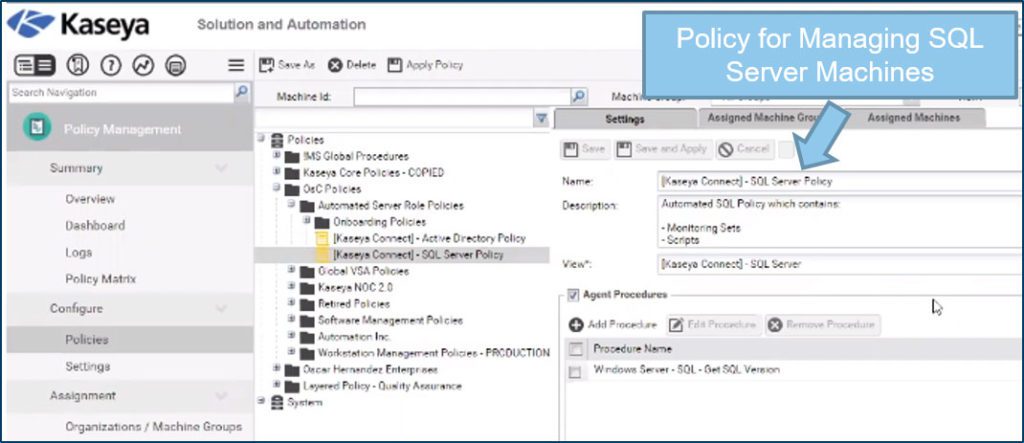Click the Save button
This screenshot has height=443, width=1024.
click(x=584, y=149)
